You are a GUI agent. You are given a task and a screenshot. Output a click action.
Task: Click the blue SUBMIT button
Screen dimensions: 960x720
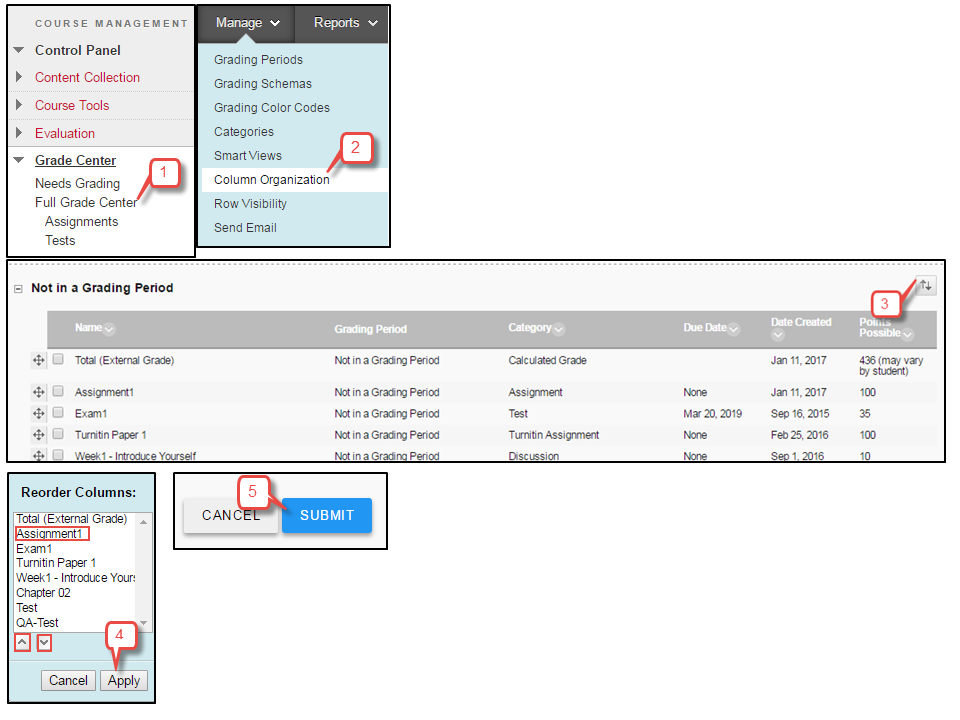point(327,516)
